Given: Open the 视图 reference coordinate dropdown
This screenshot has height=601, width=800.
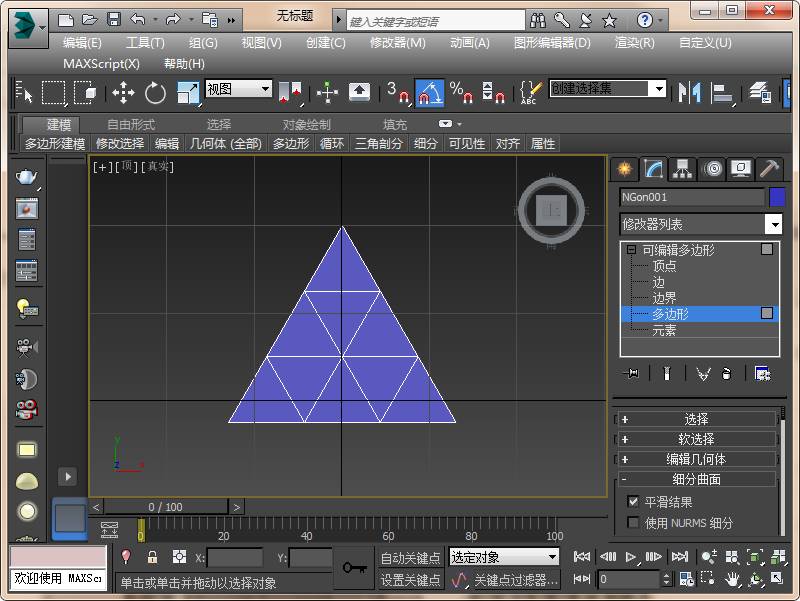Looking at the screenshot, I should (x=239, y=89).
